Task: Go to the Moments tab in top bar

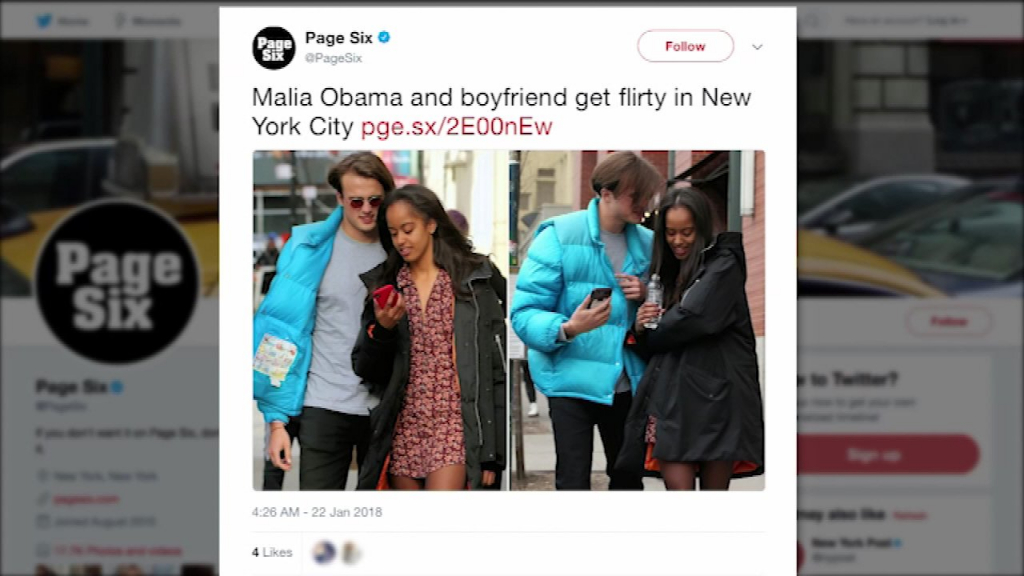Action: pos(149,21)
